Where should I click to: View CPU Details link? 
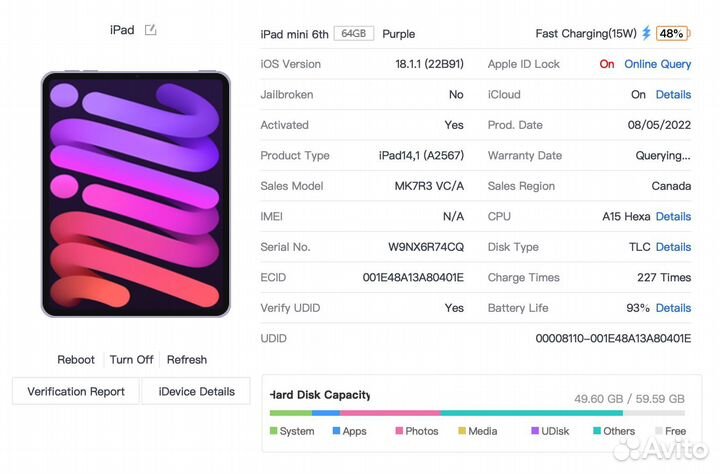[673, 216]
